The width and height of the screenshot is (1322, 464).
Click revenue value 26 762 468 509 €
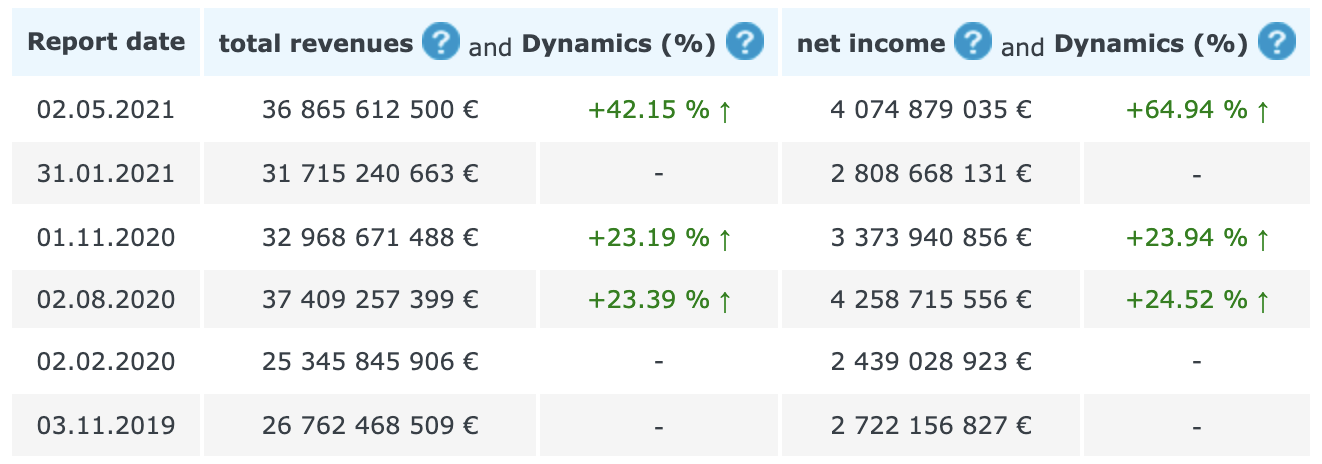click(370, 425)
